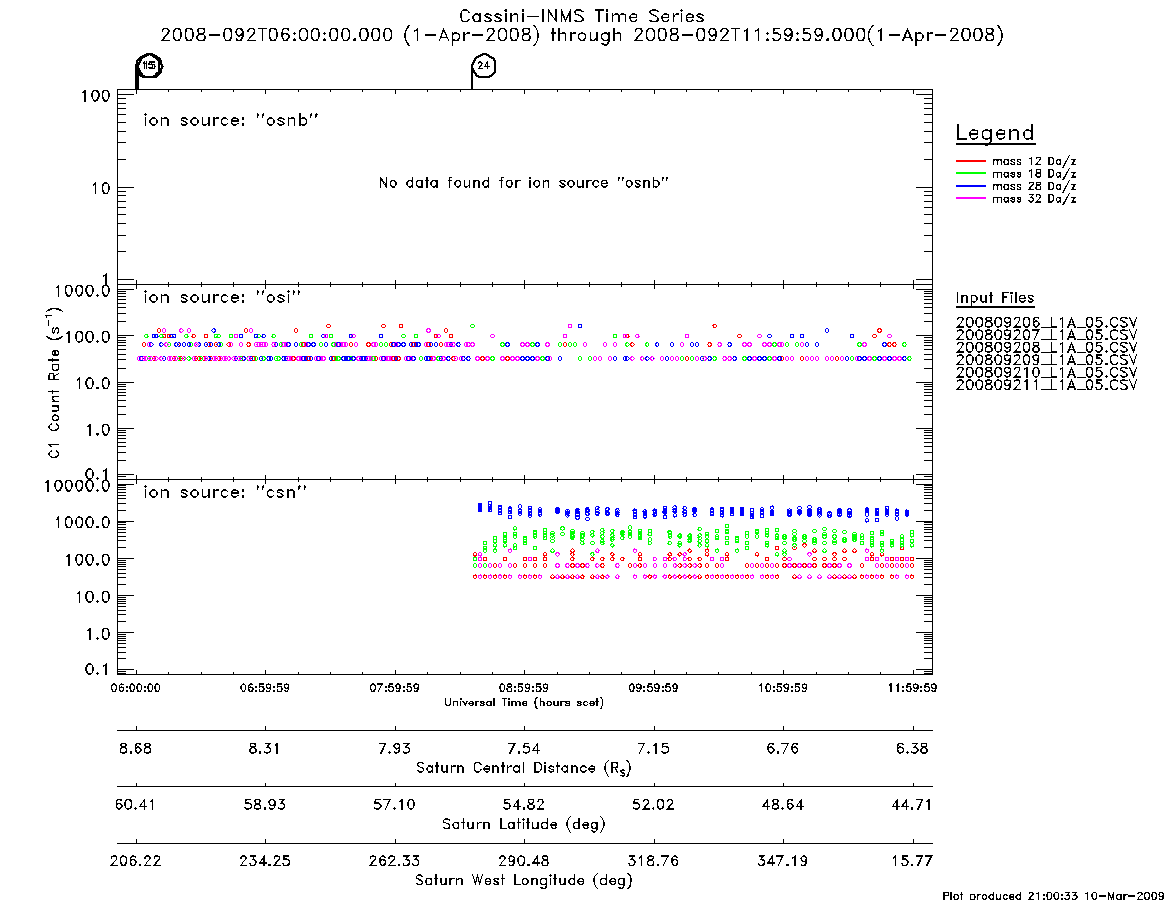Click the 06:00:00 time tick label
1165x900 pixels.
pos(135,688)
